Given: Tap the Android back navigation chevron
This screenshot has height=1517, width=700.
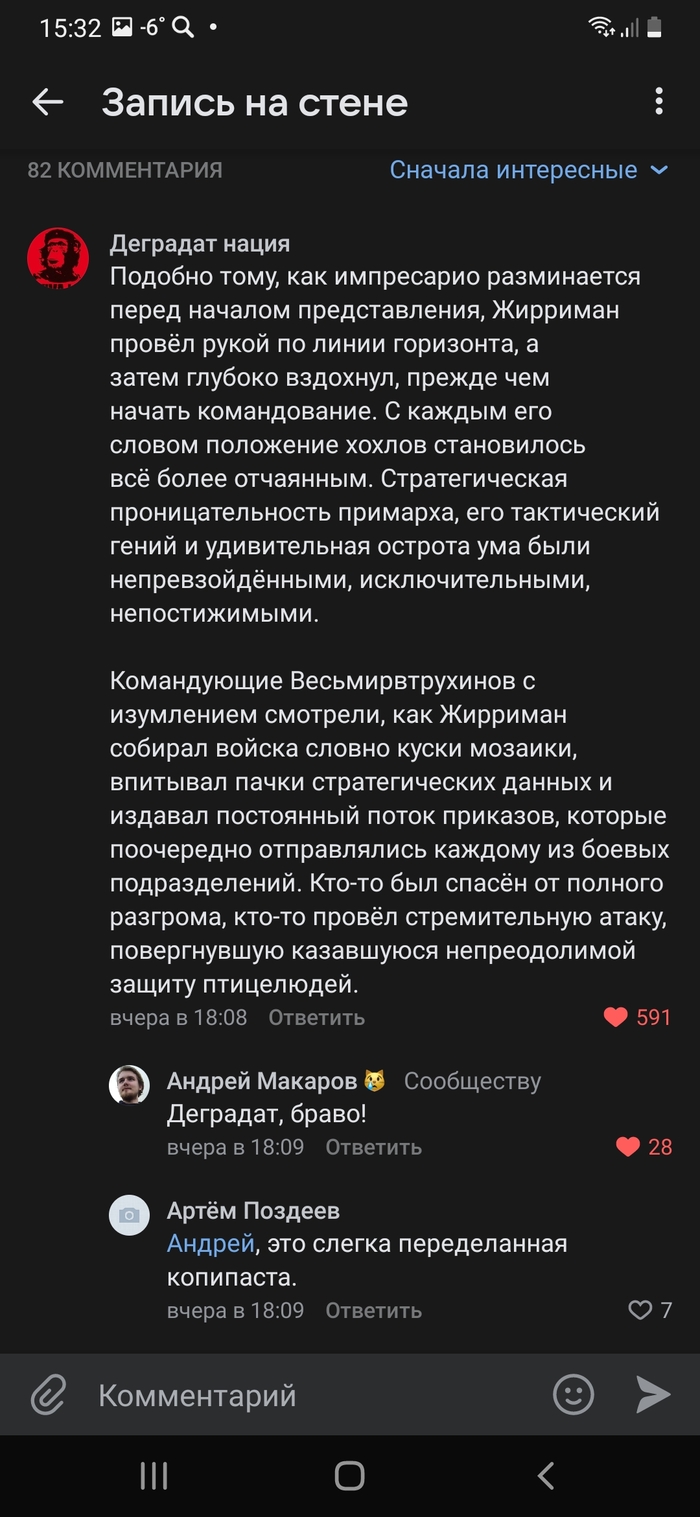Looking at the screenshot, I should coord(545,1476).
